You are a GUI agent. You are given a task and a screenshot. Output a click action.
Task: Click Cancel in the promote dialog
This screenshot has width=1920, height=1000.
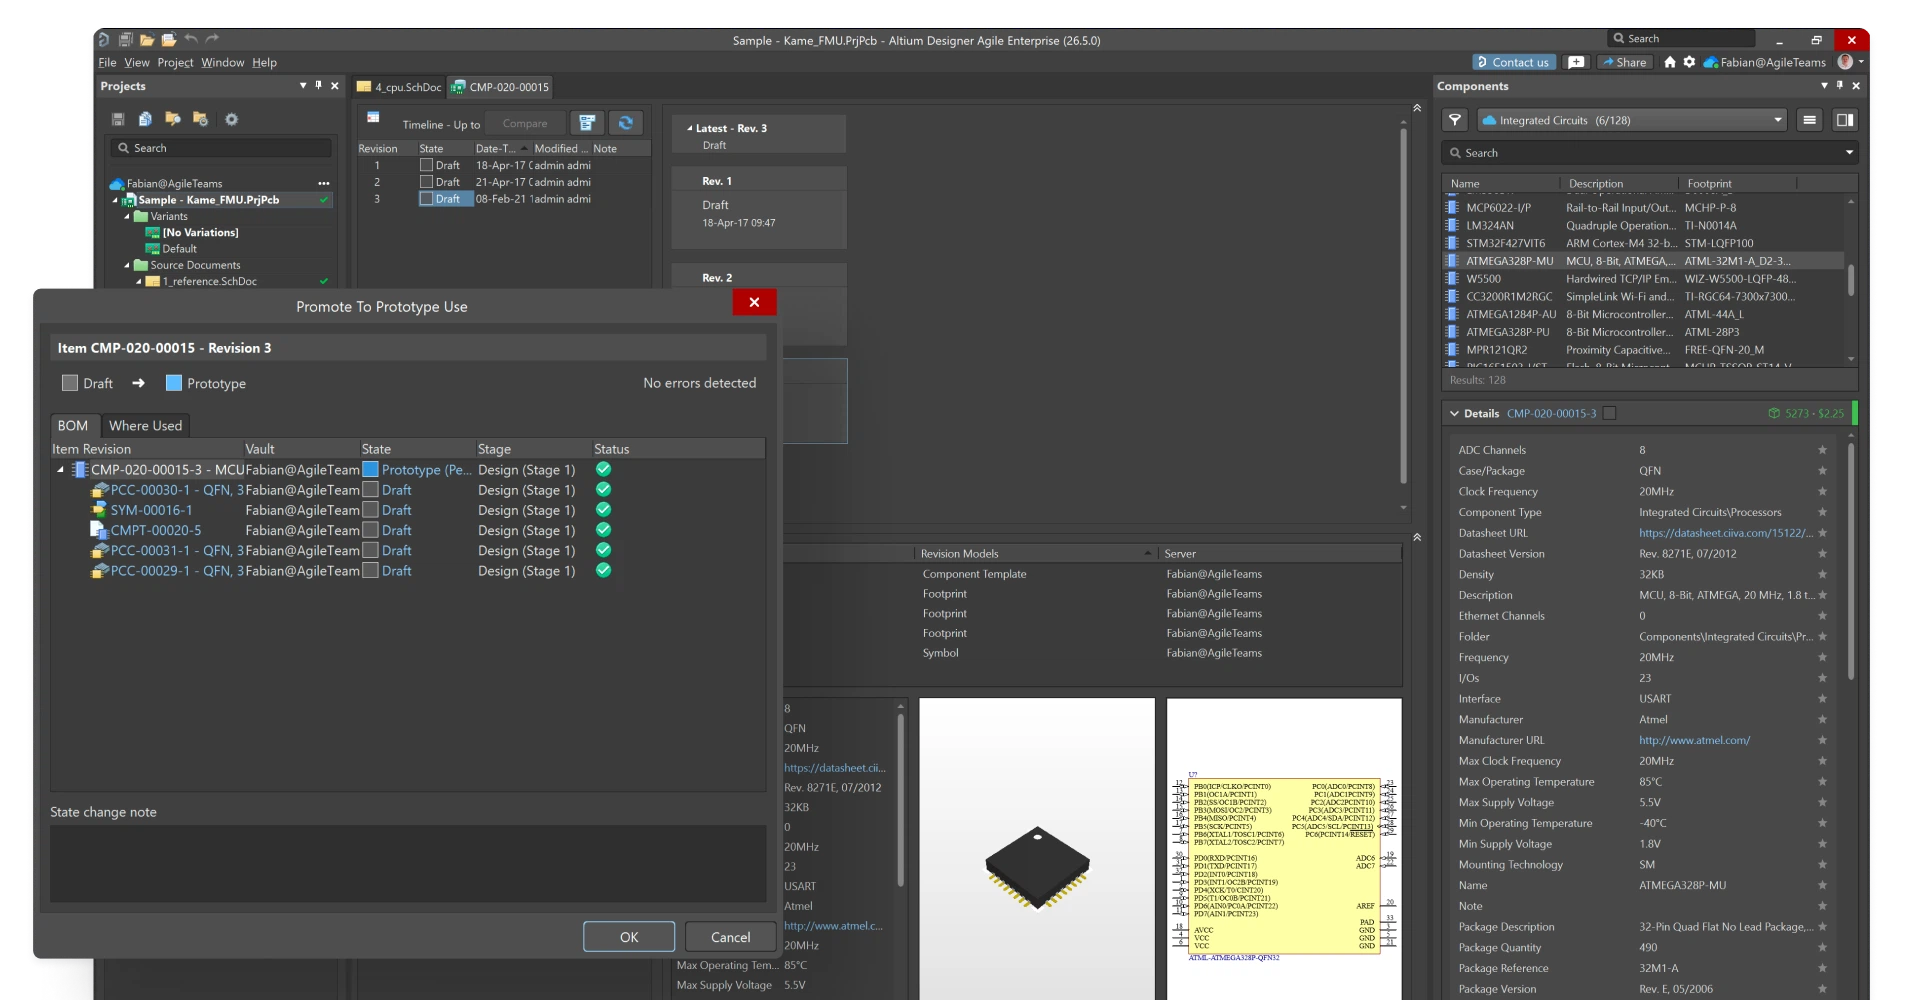click(730, 937)
